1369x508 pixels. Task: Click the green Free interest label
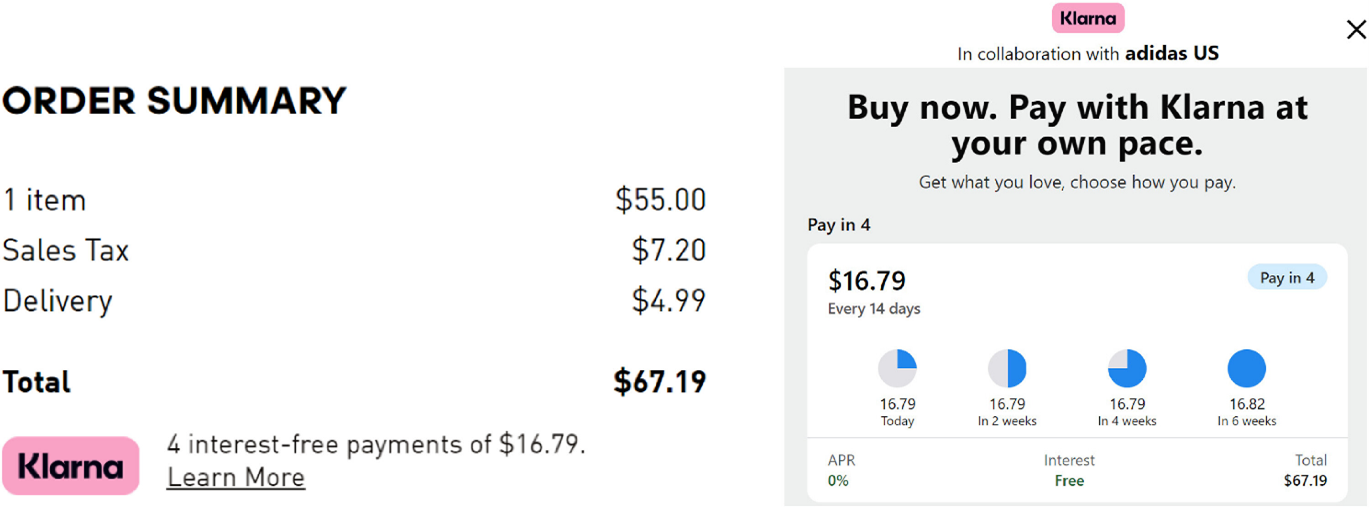click(1069, 481)
